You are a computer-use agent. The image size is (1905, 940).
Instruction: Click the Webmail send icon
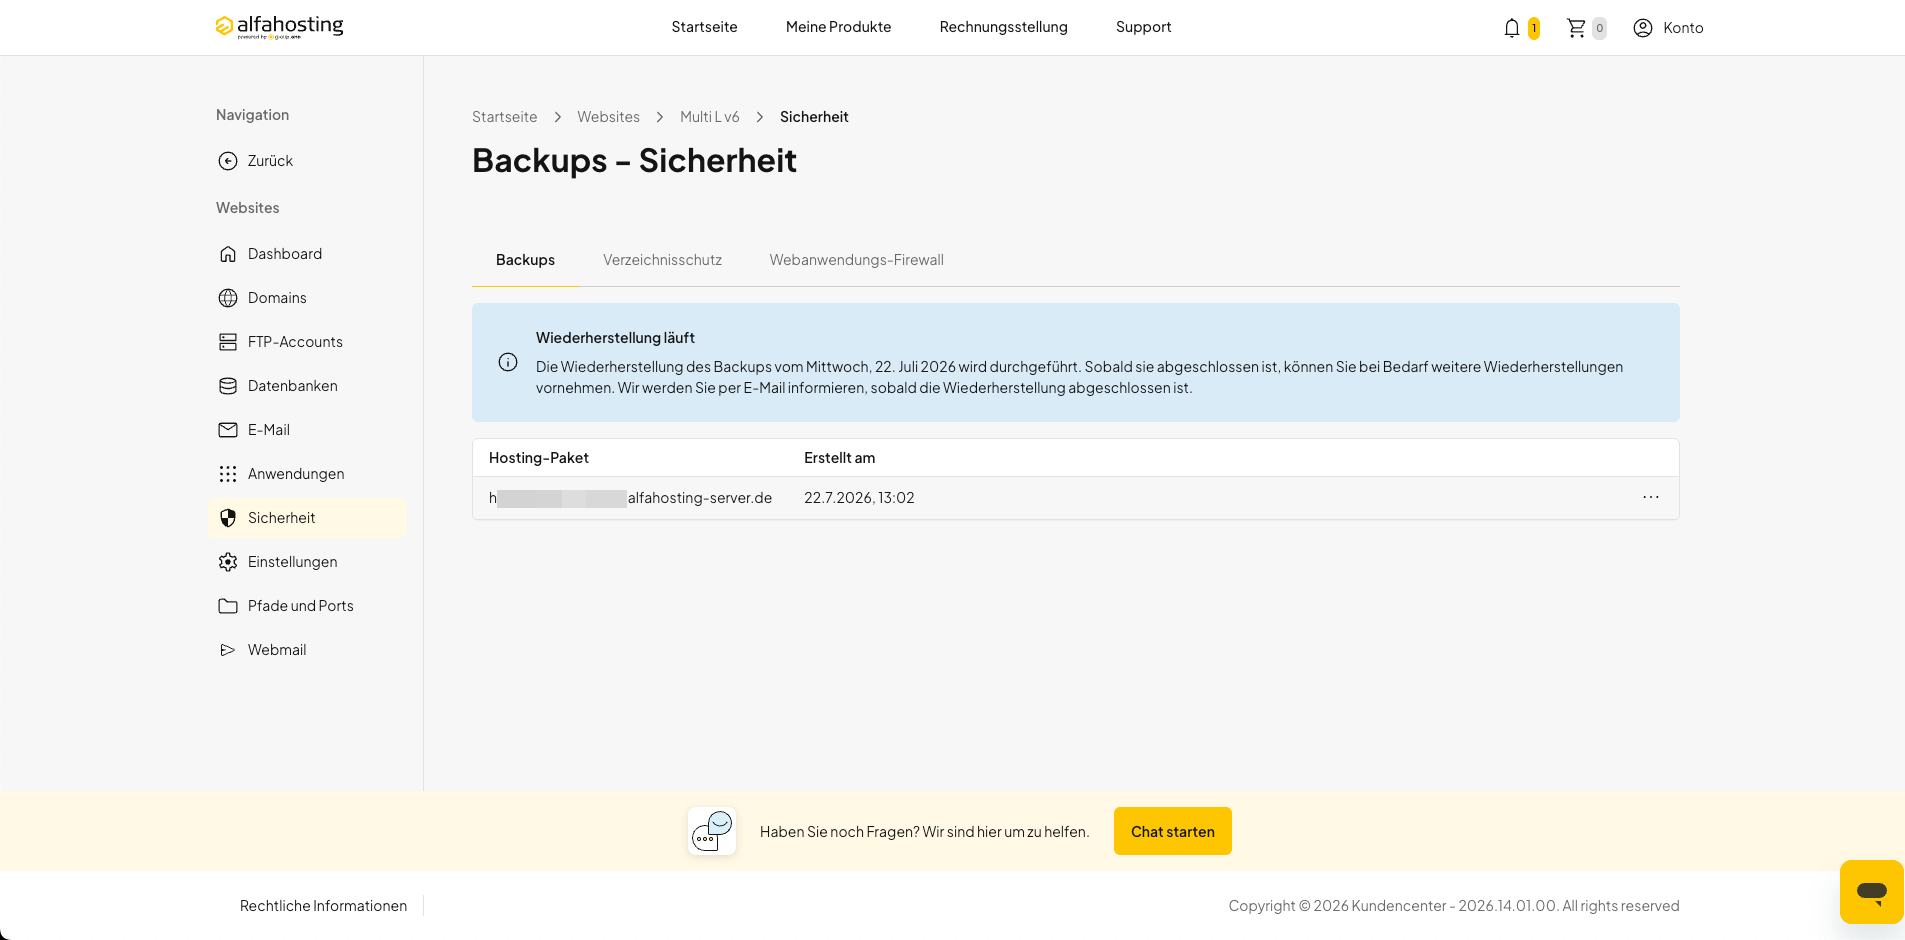click(x=228, y=650)
